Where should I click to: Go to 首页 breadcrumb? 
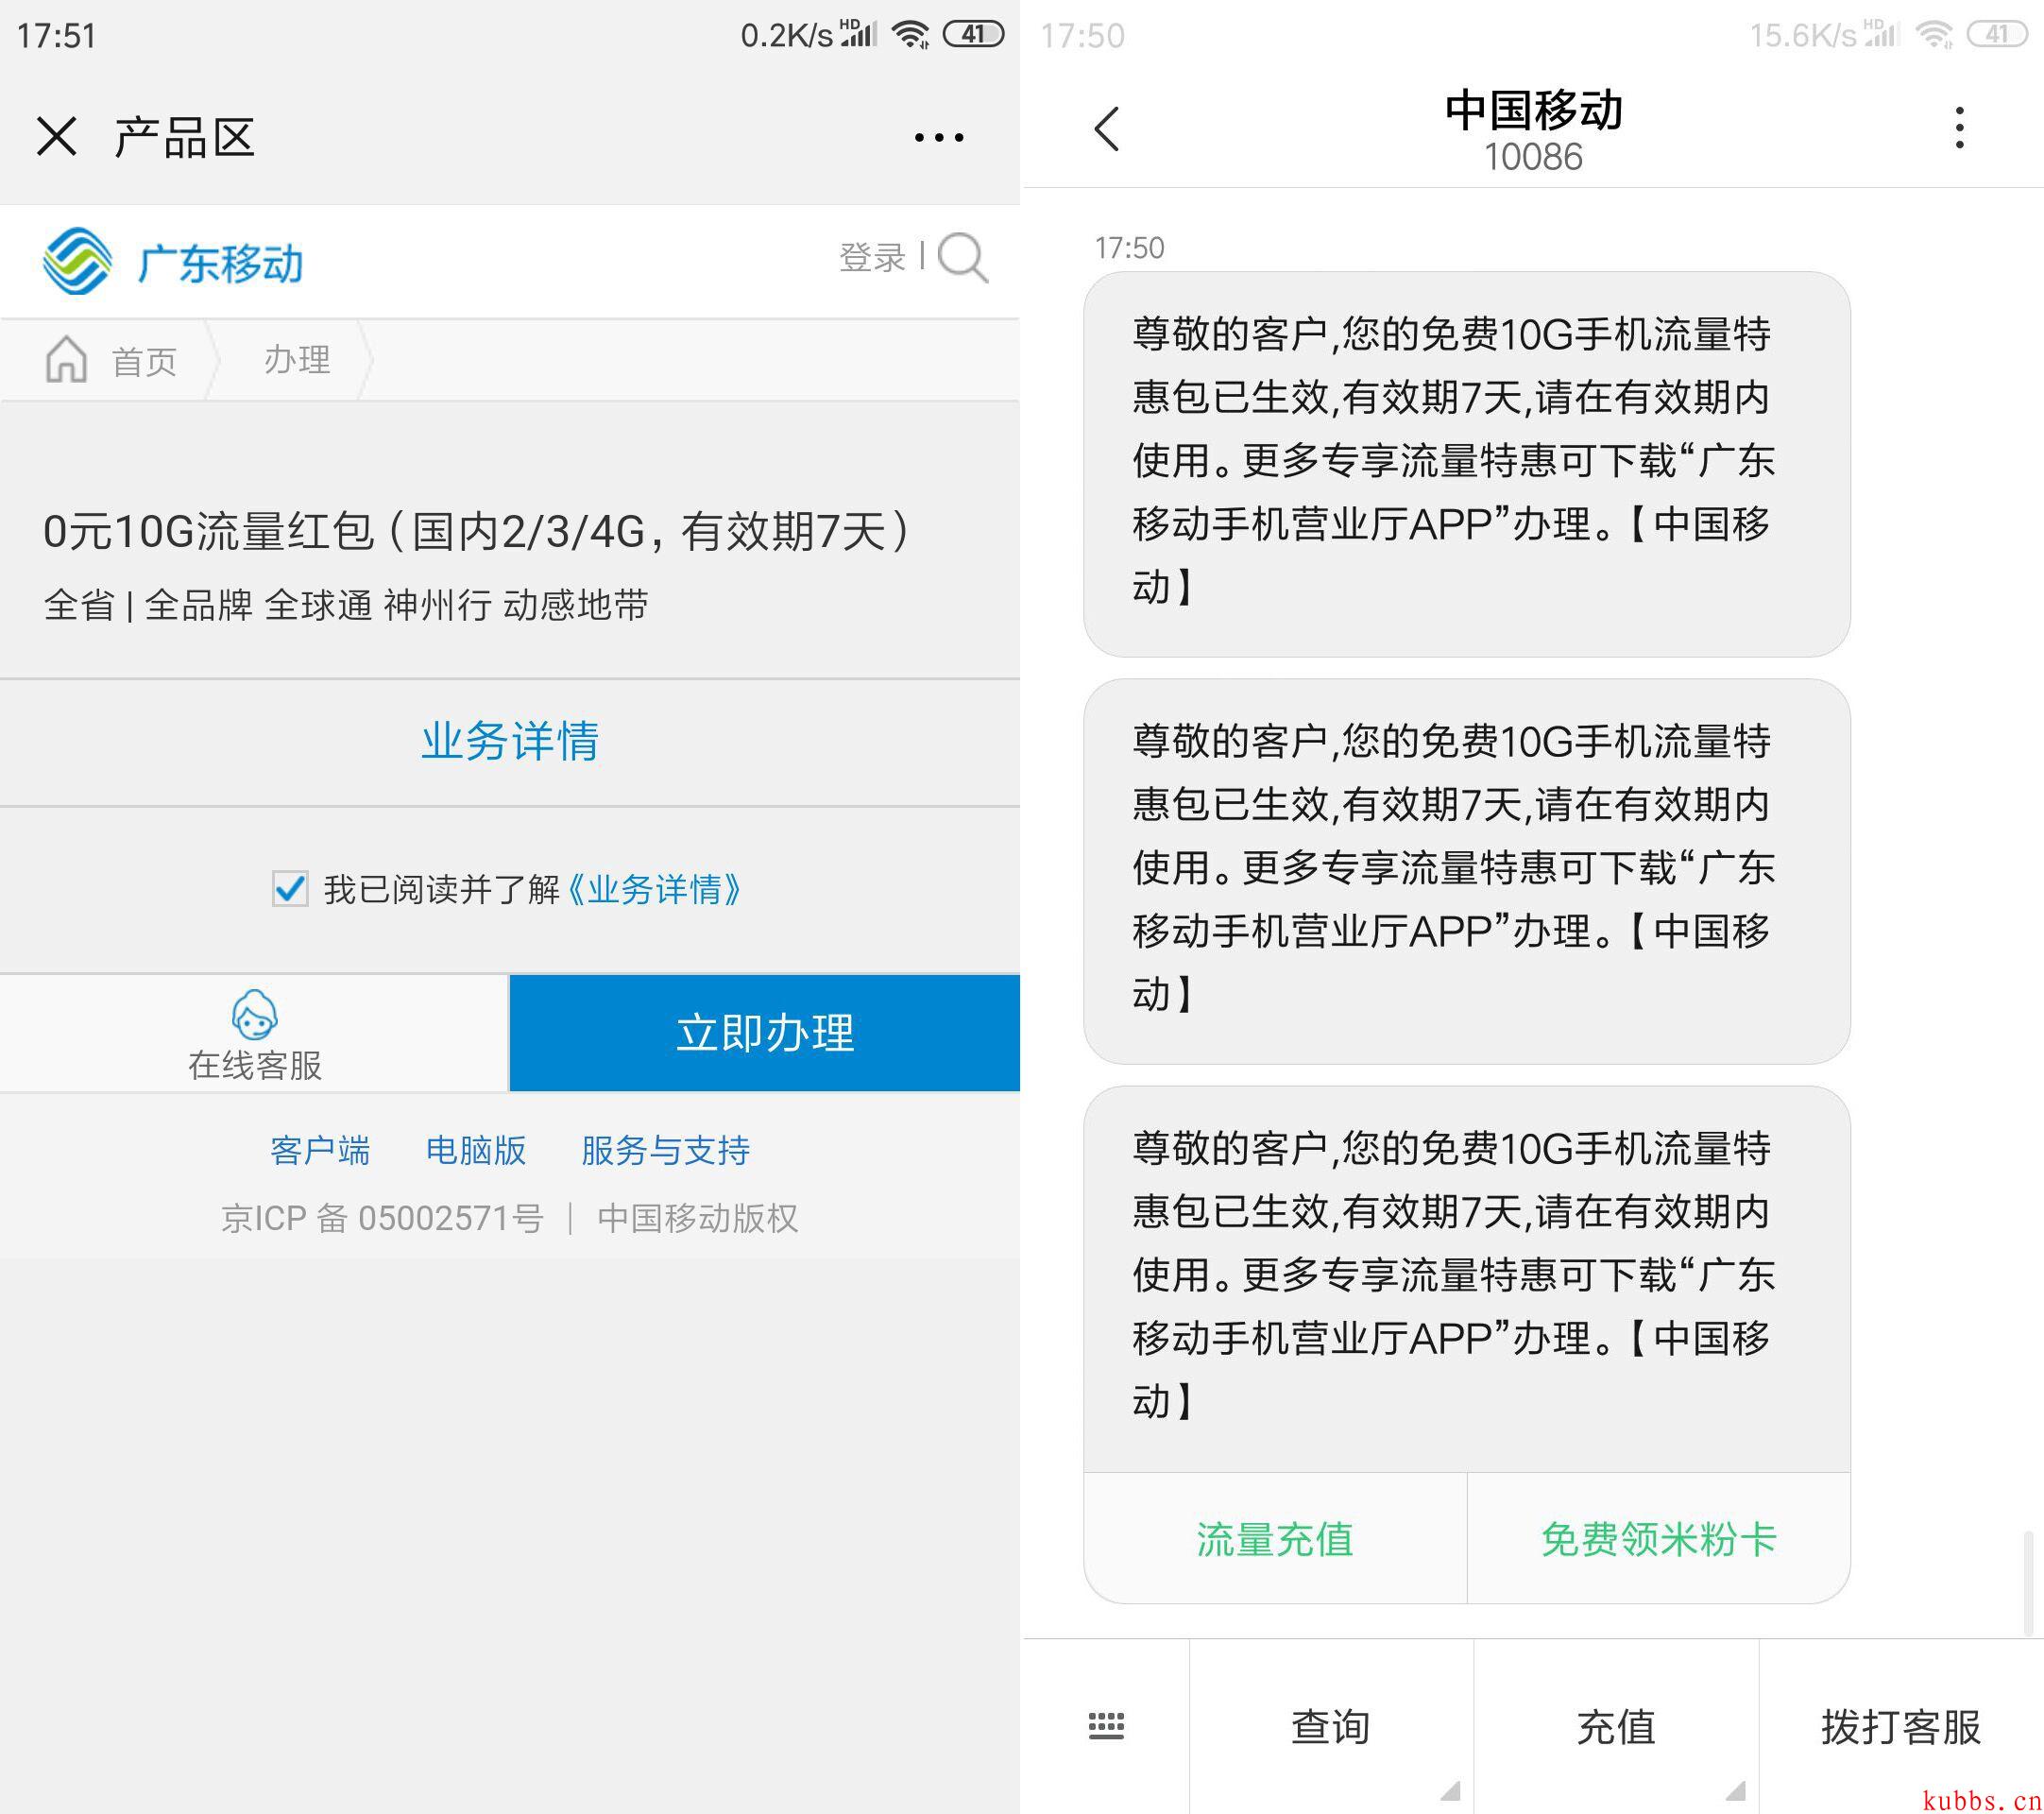click(144, 361)
